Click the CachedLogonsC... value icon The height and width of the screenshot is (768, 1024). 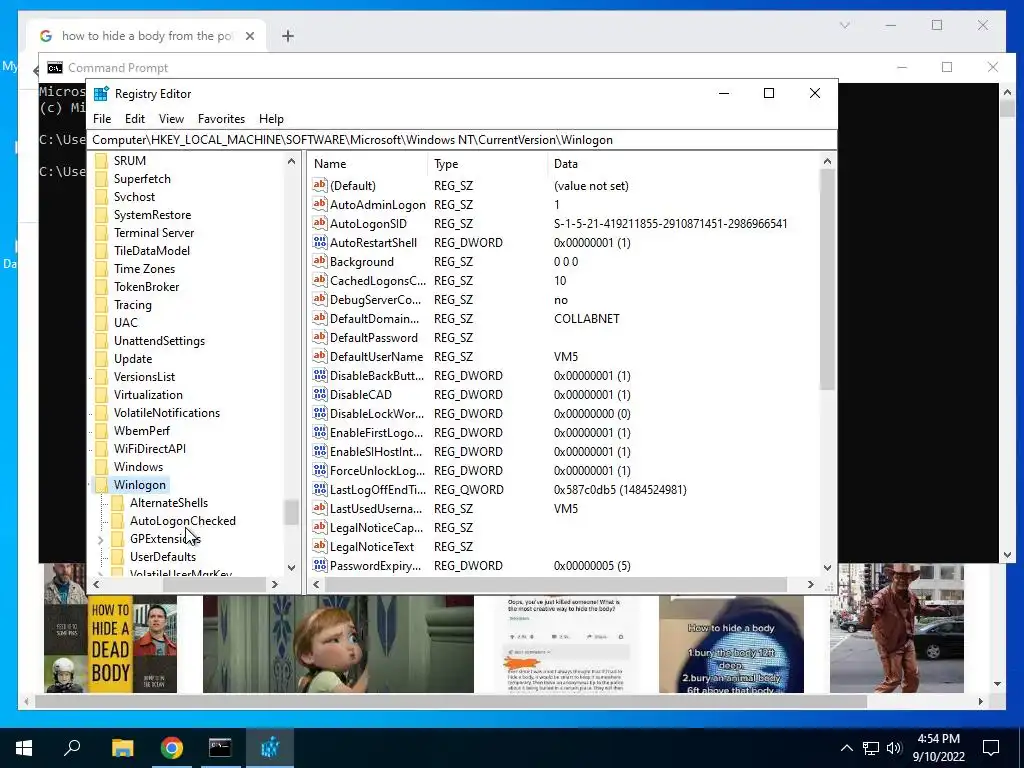319,280
